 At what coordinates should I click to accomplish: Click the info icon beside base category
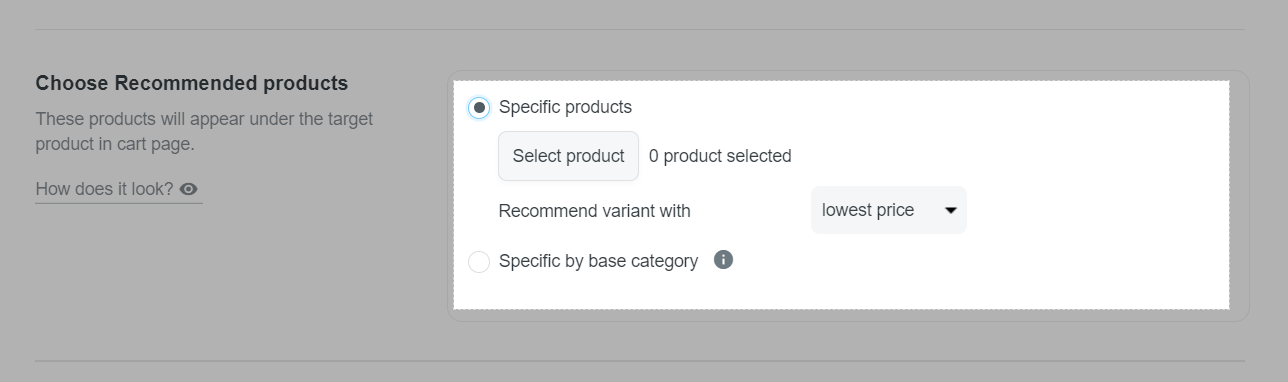point(724,260)
